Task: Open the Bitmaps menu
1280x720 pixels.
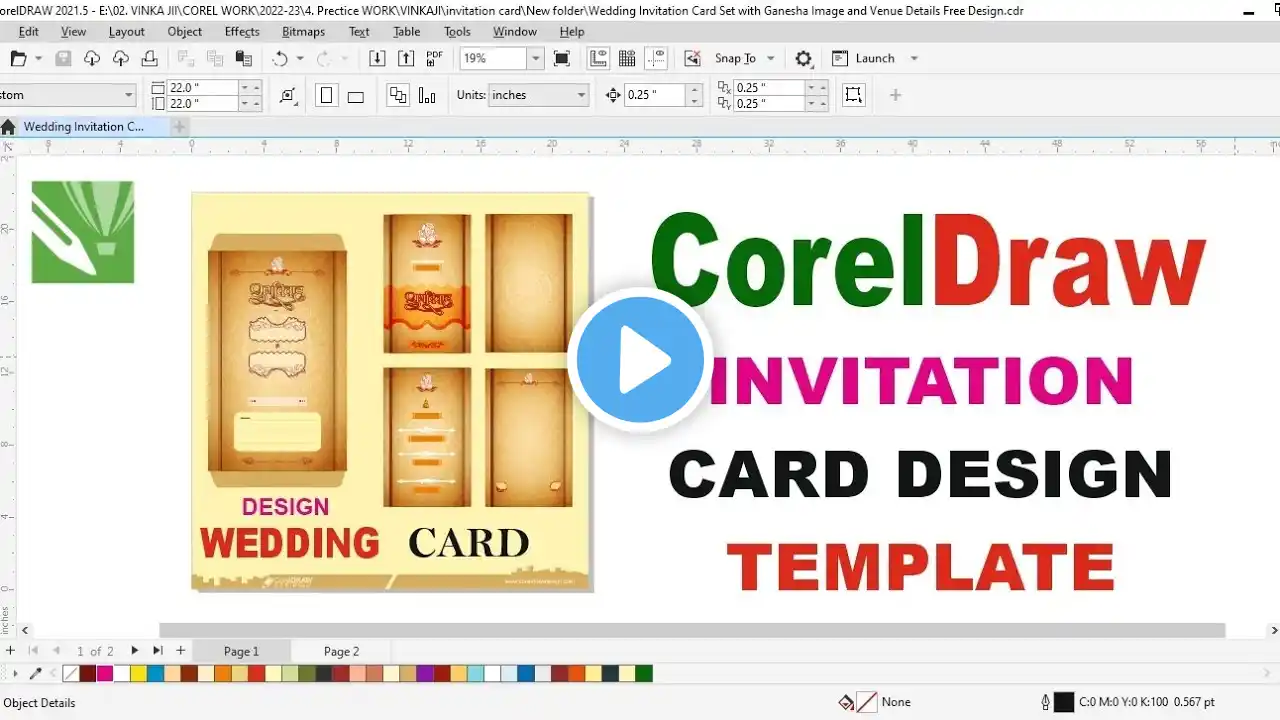Action: click(x=303, y=32)
